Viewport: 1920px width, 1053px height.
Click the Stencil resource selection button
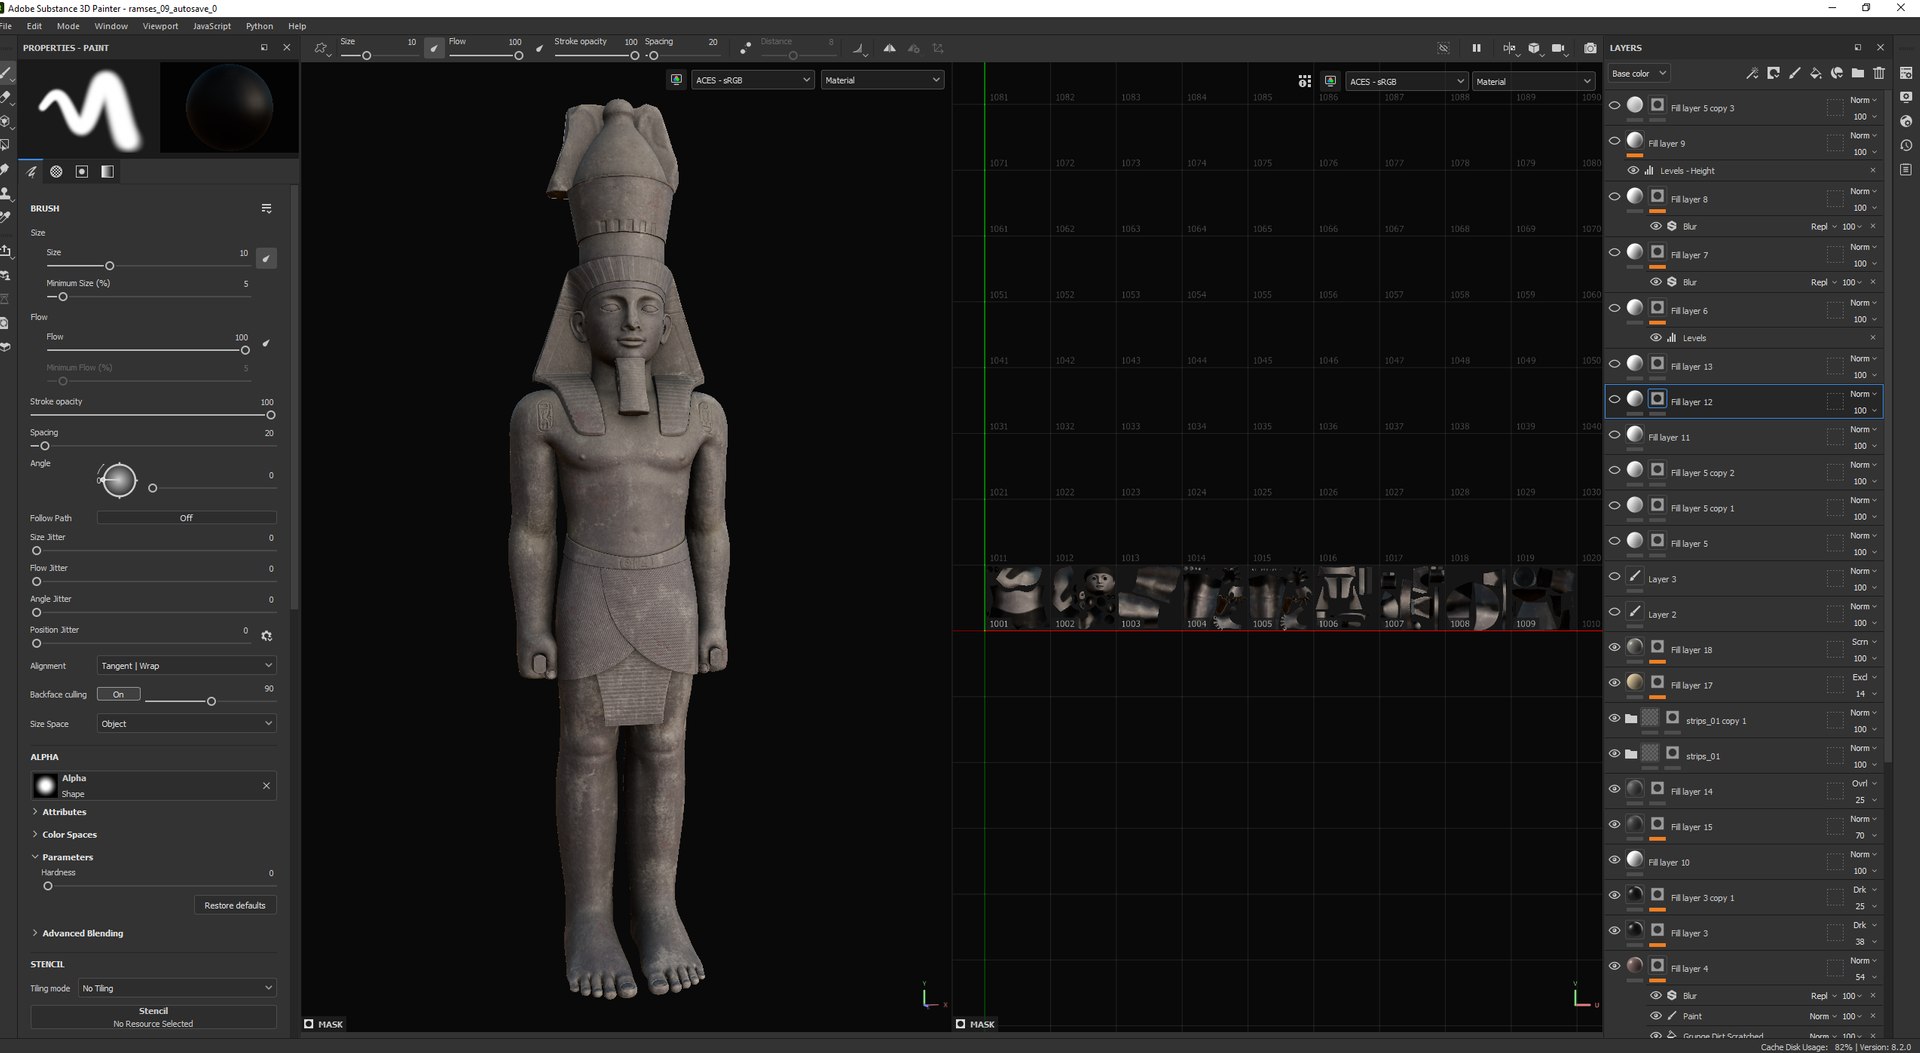point(153,1017)
